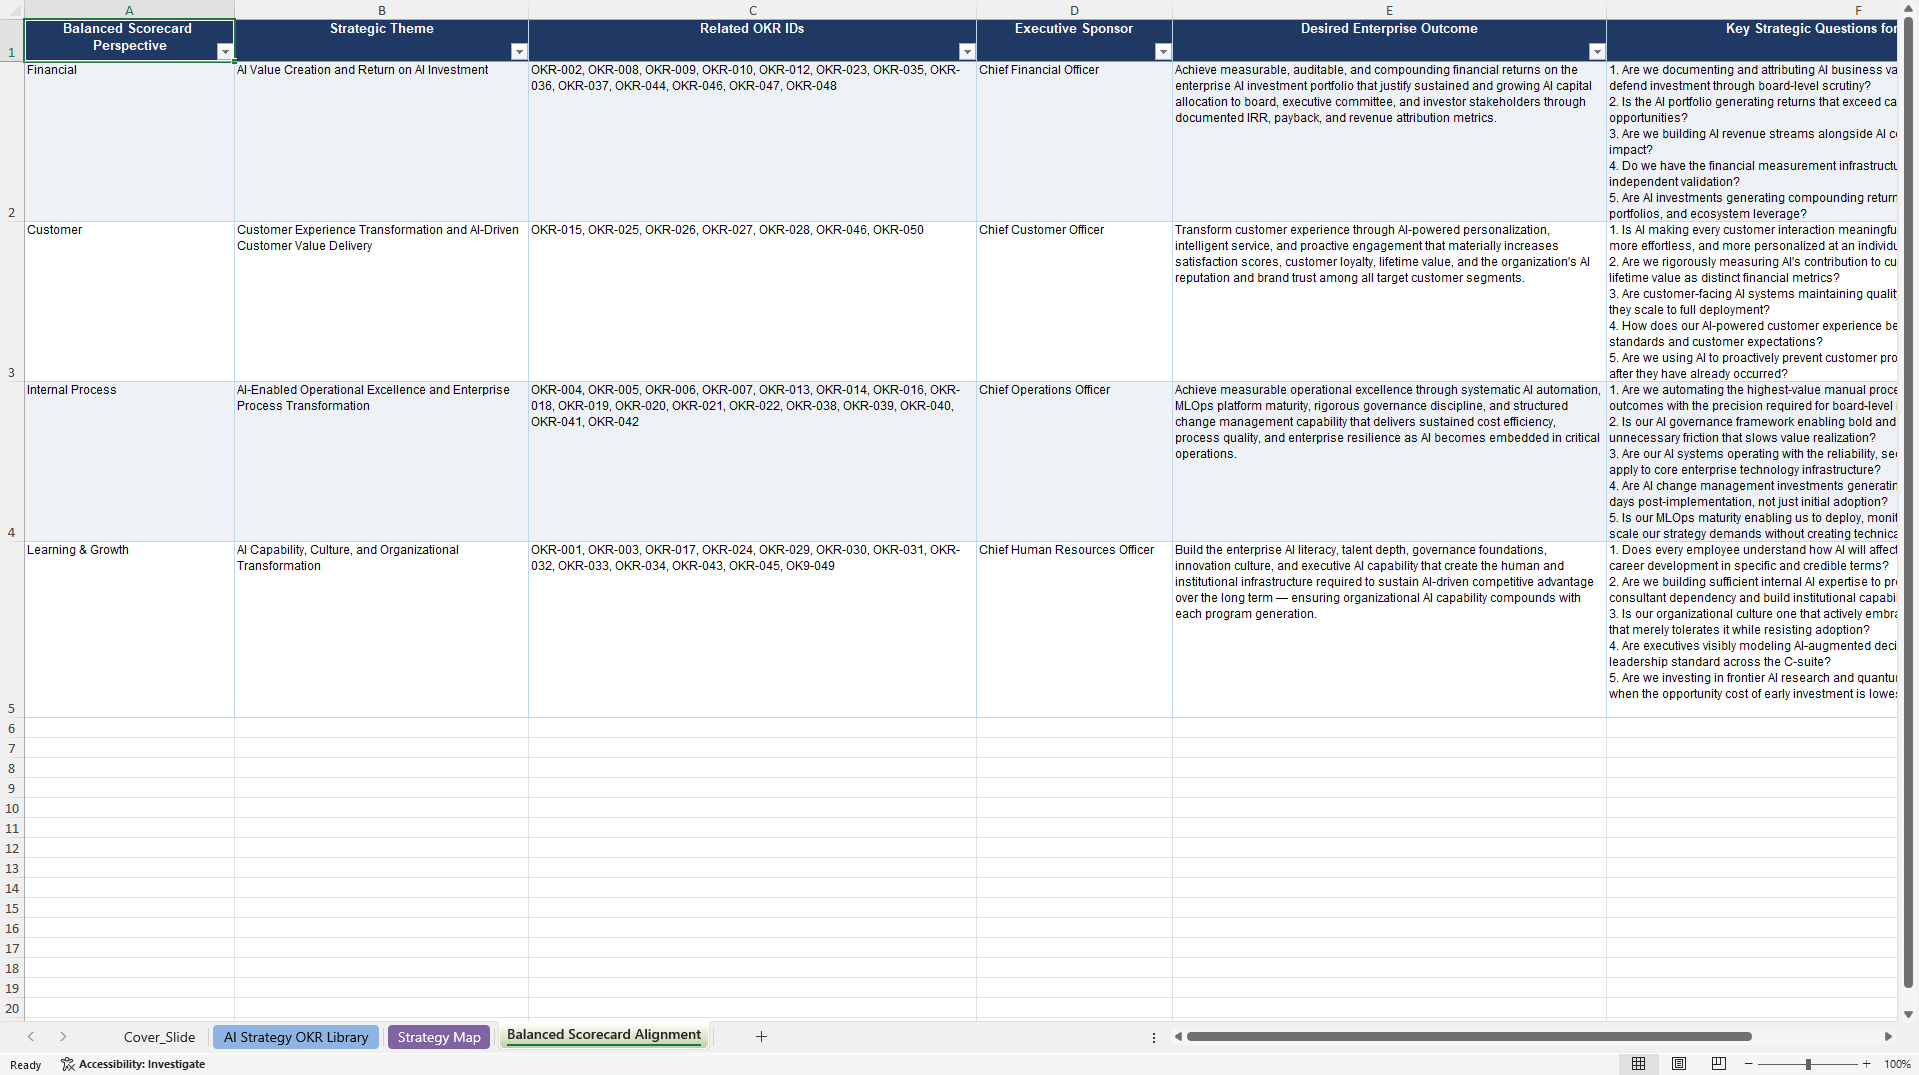Open Accessibility: Investigate checker
This screenshot has width=1919, height=1075.
pos(133,1064)
